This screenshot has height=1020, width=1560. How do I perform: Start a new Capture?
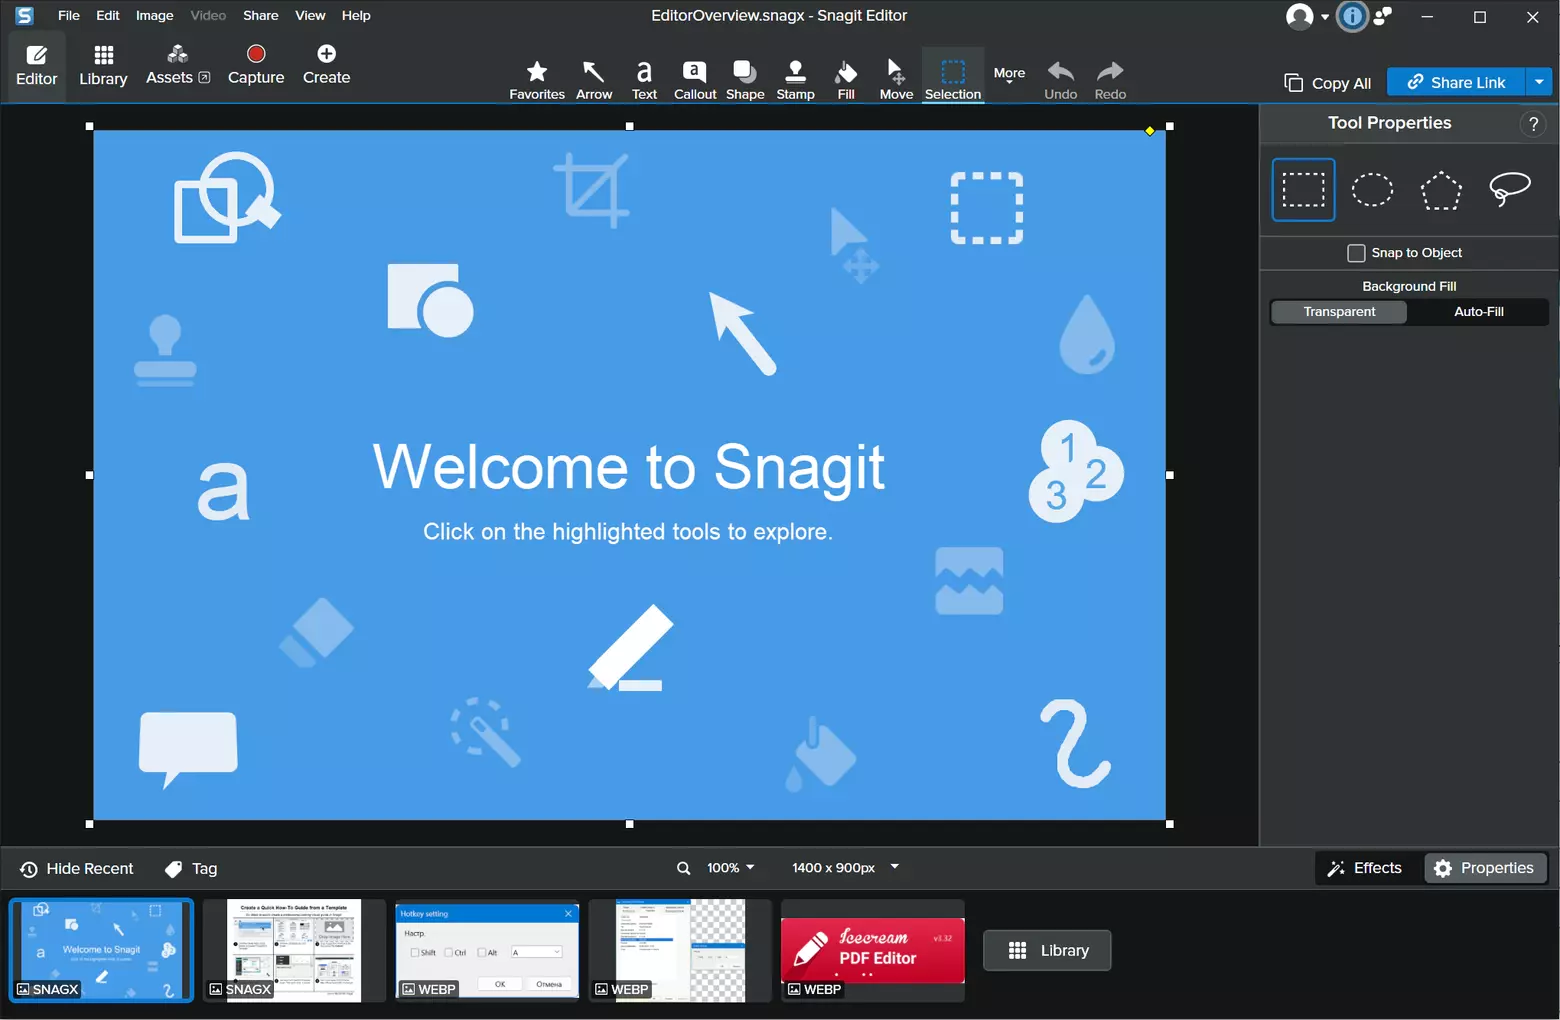(256, 65)
